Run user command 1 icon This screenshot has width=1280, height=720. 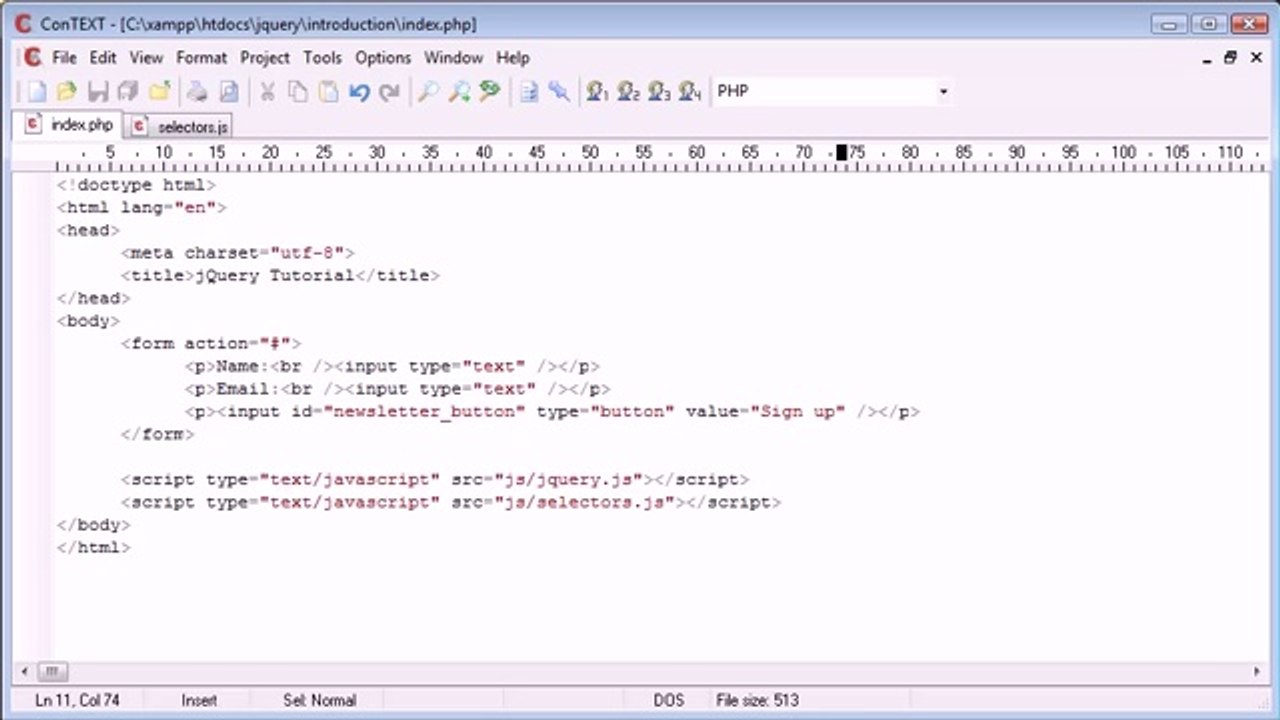(598, 92)
